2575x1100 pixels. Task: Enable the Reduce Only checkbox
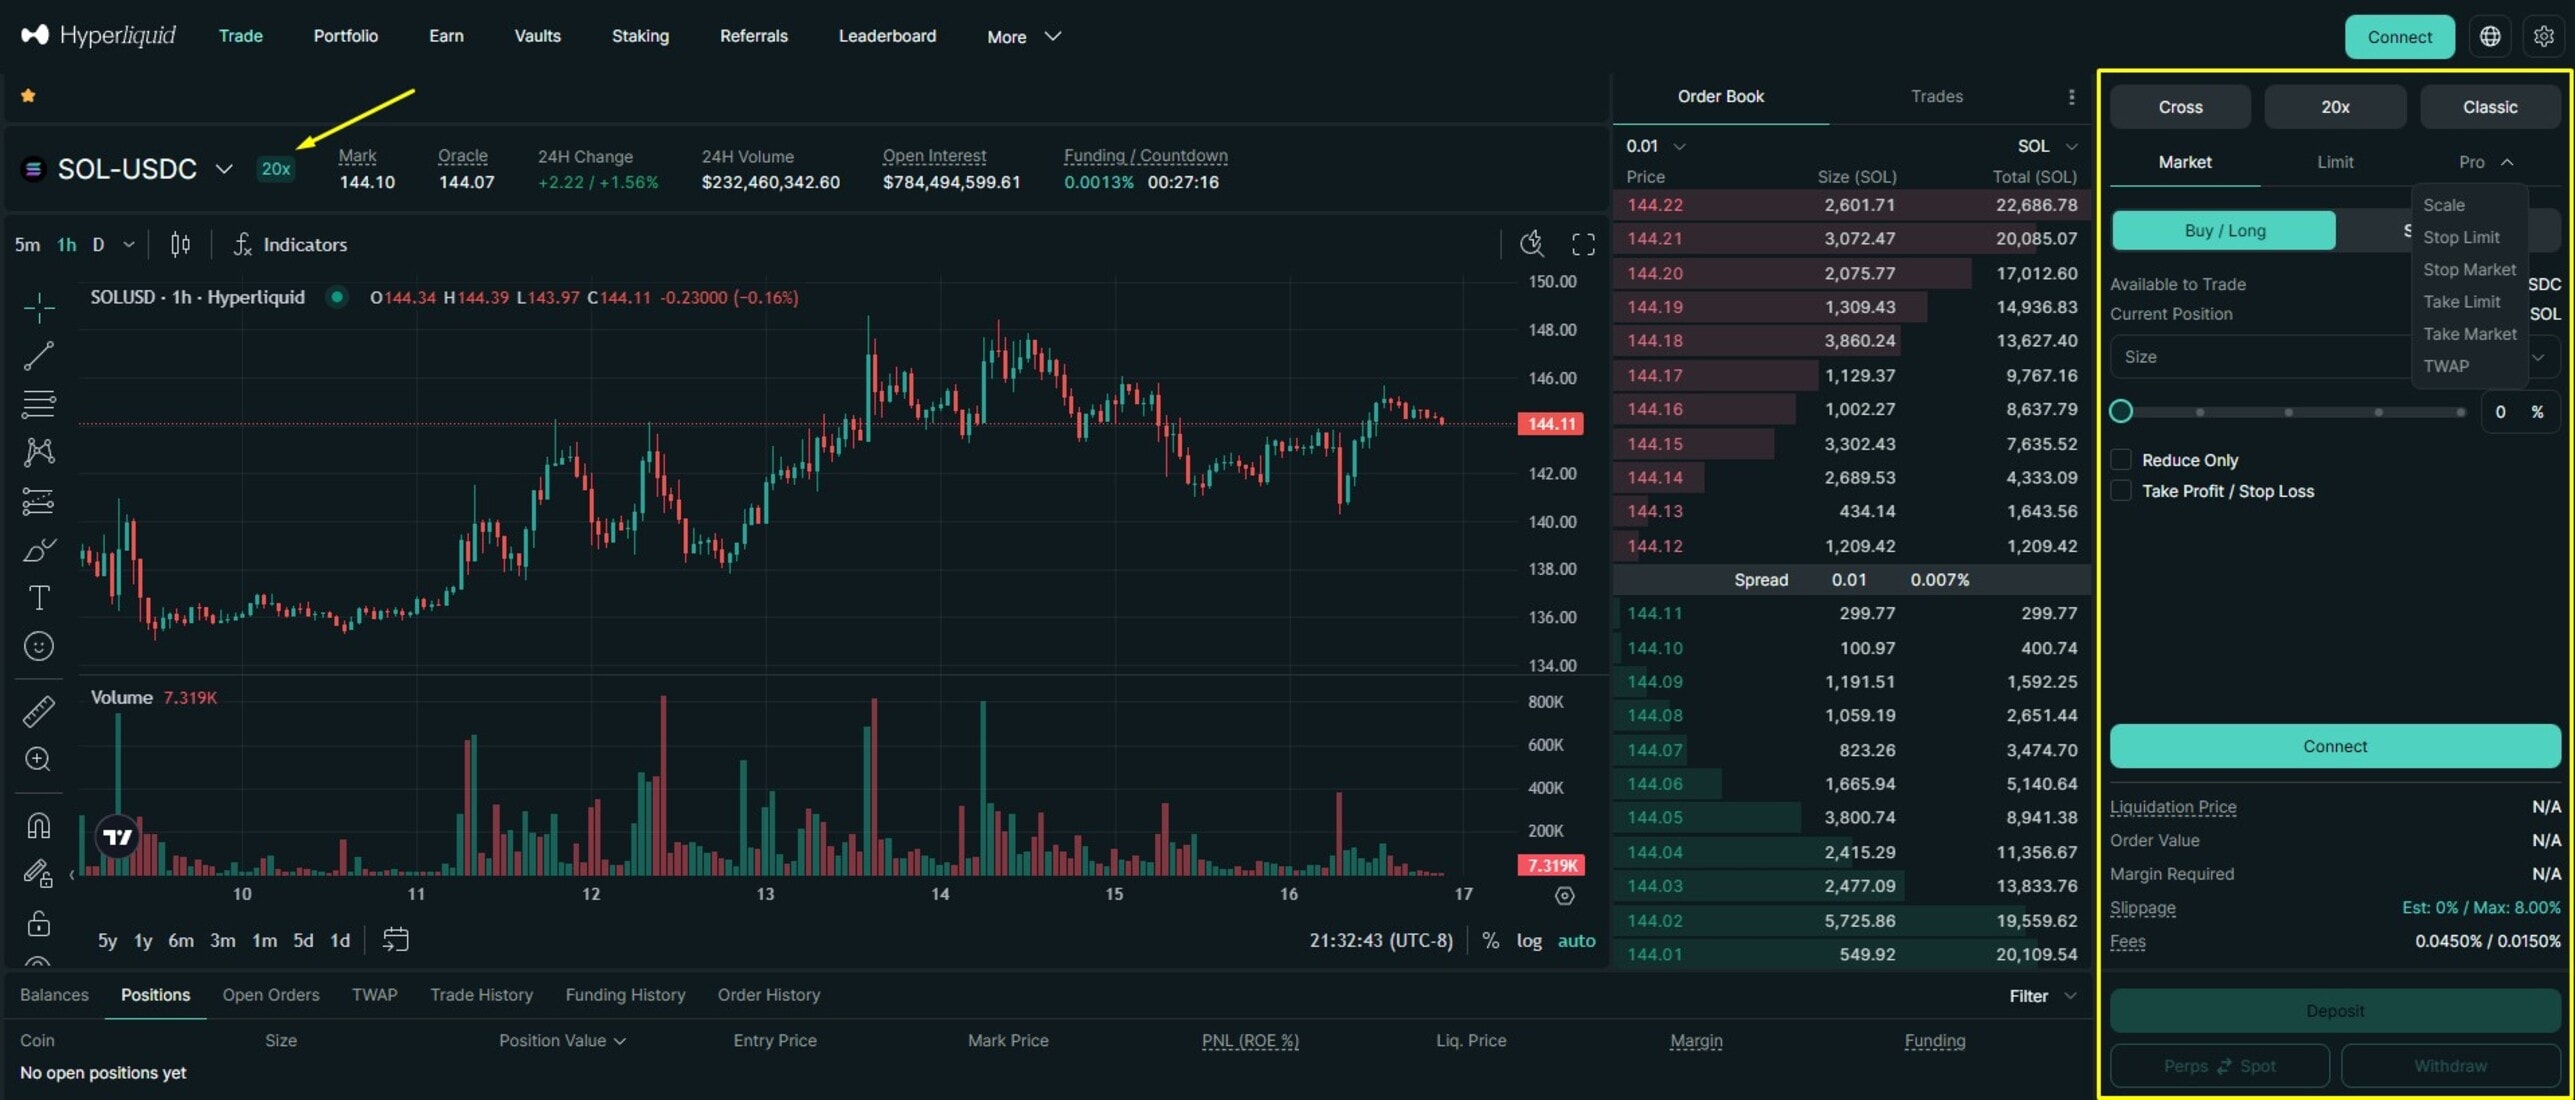(x=2121, y=460)
